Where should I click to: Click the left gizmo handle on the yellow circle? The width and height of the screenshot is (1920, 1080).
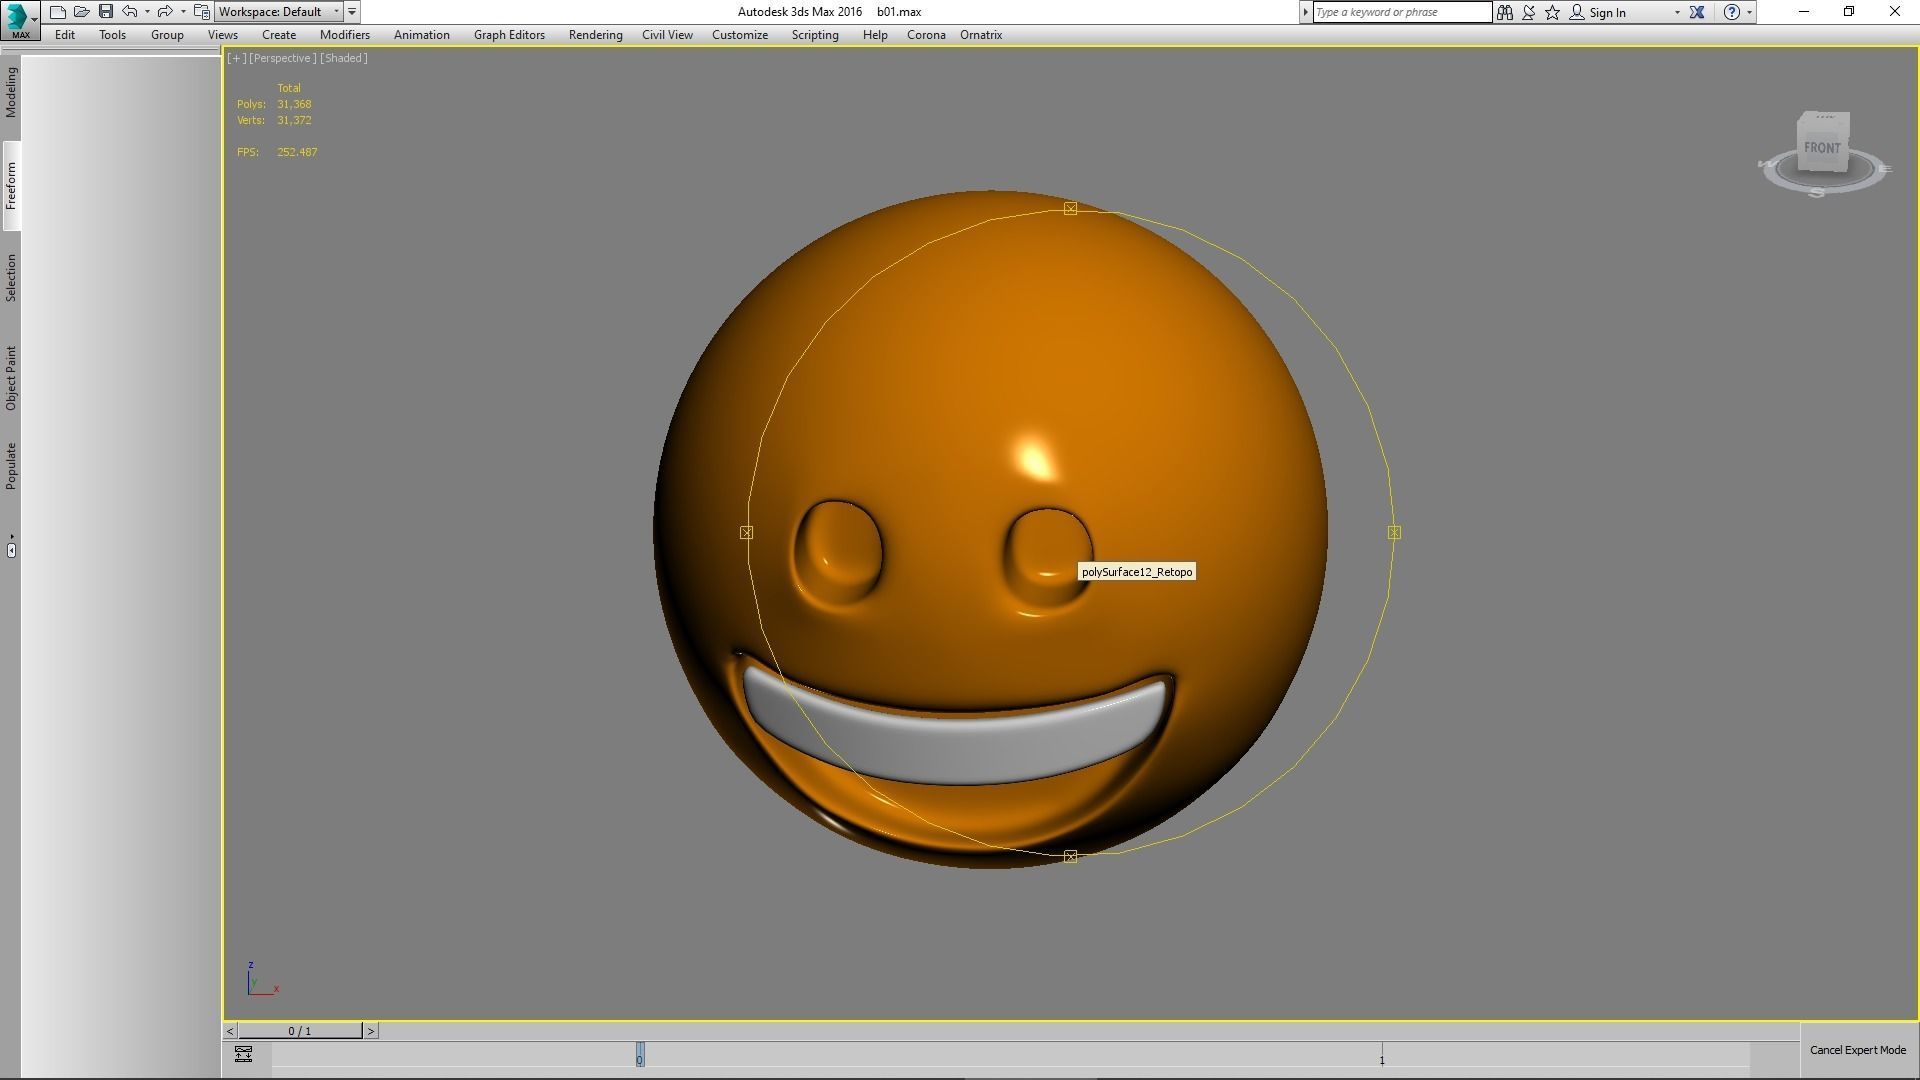coord(746,533)
